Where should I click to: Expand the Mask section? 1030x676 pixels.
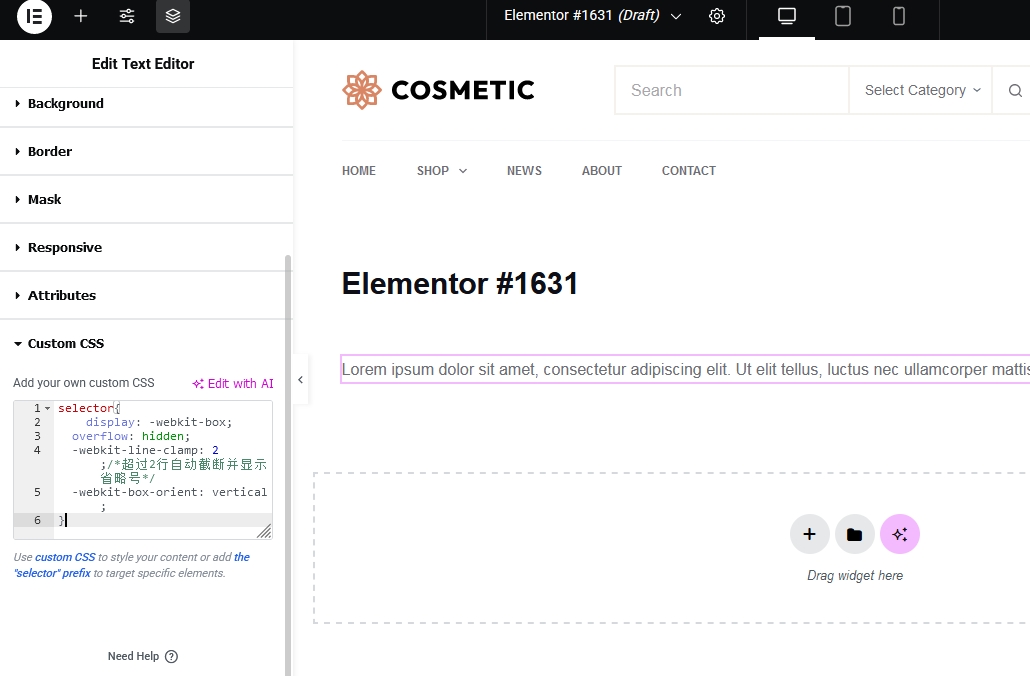click(45, 200)
